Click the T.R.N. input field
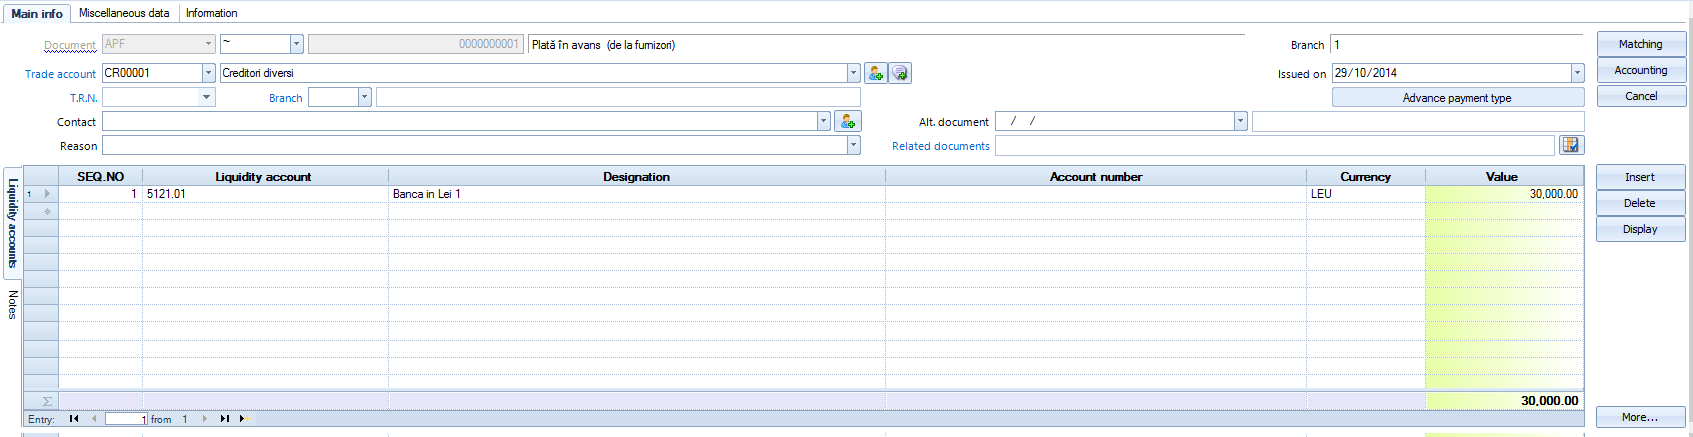Screen dimensions: 1693x437 click(158, 97)
